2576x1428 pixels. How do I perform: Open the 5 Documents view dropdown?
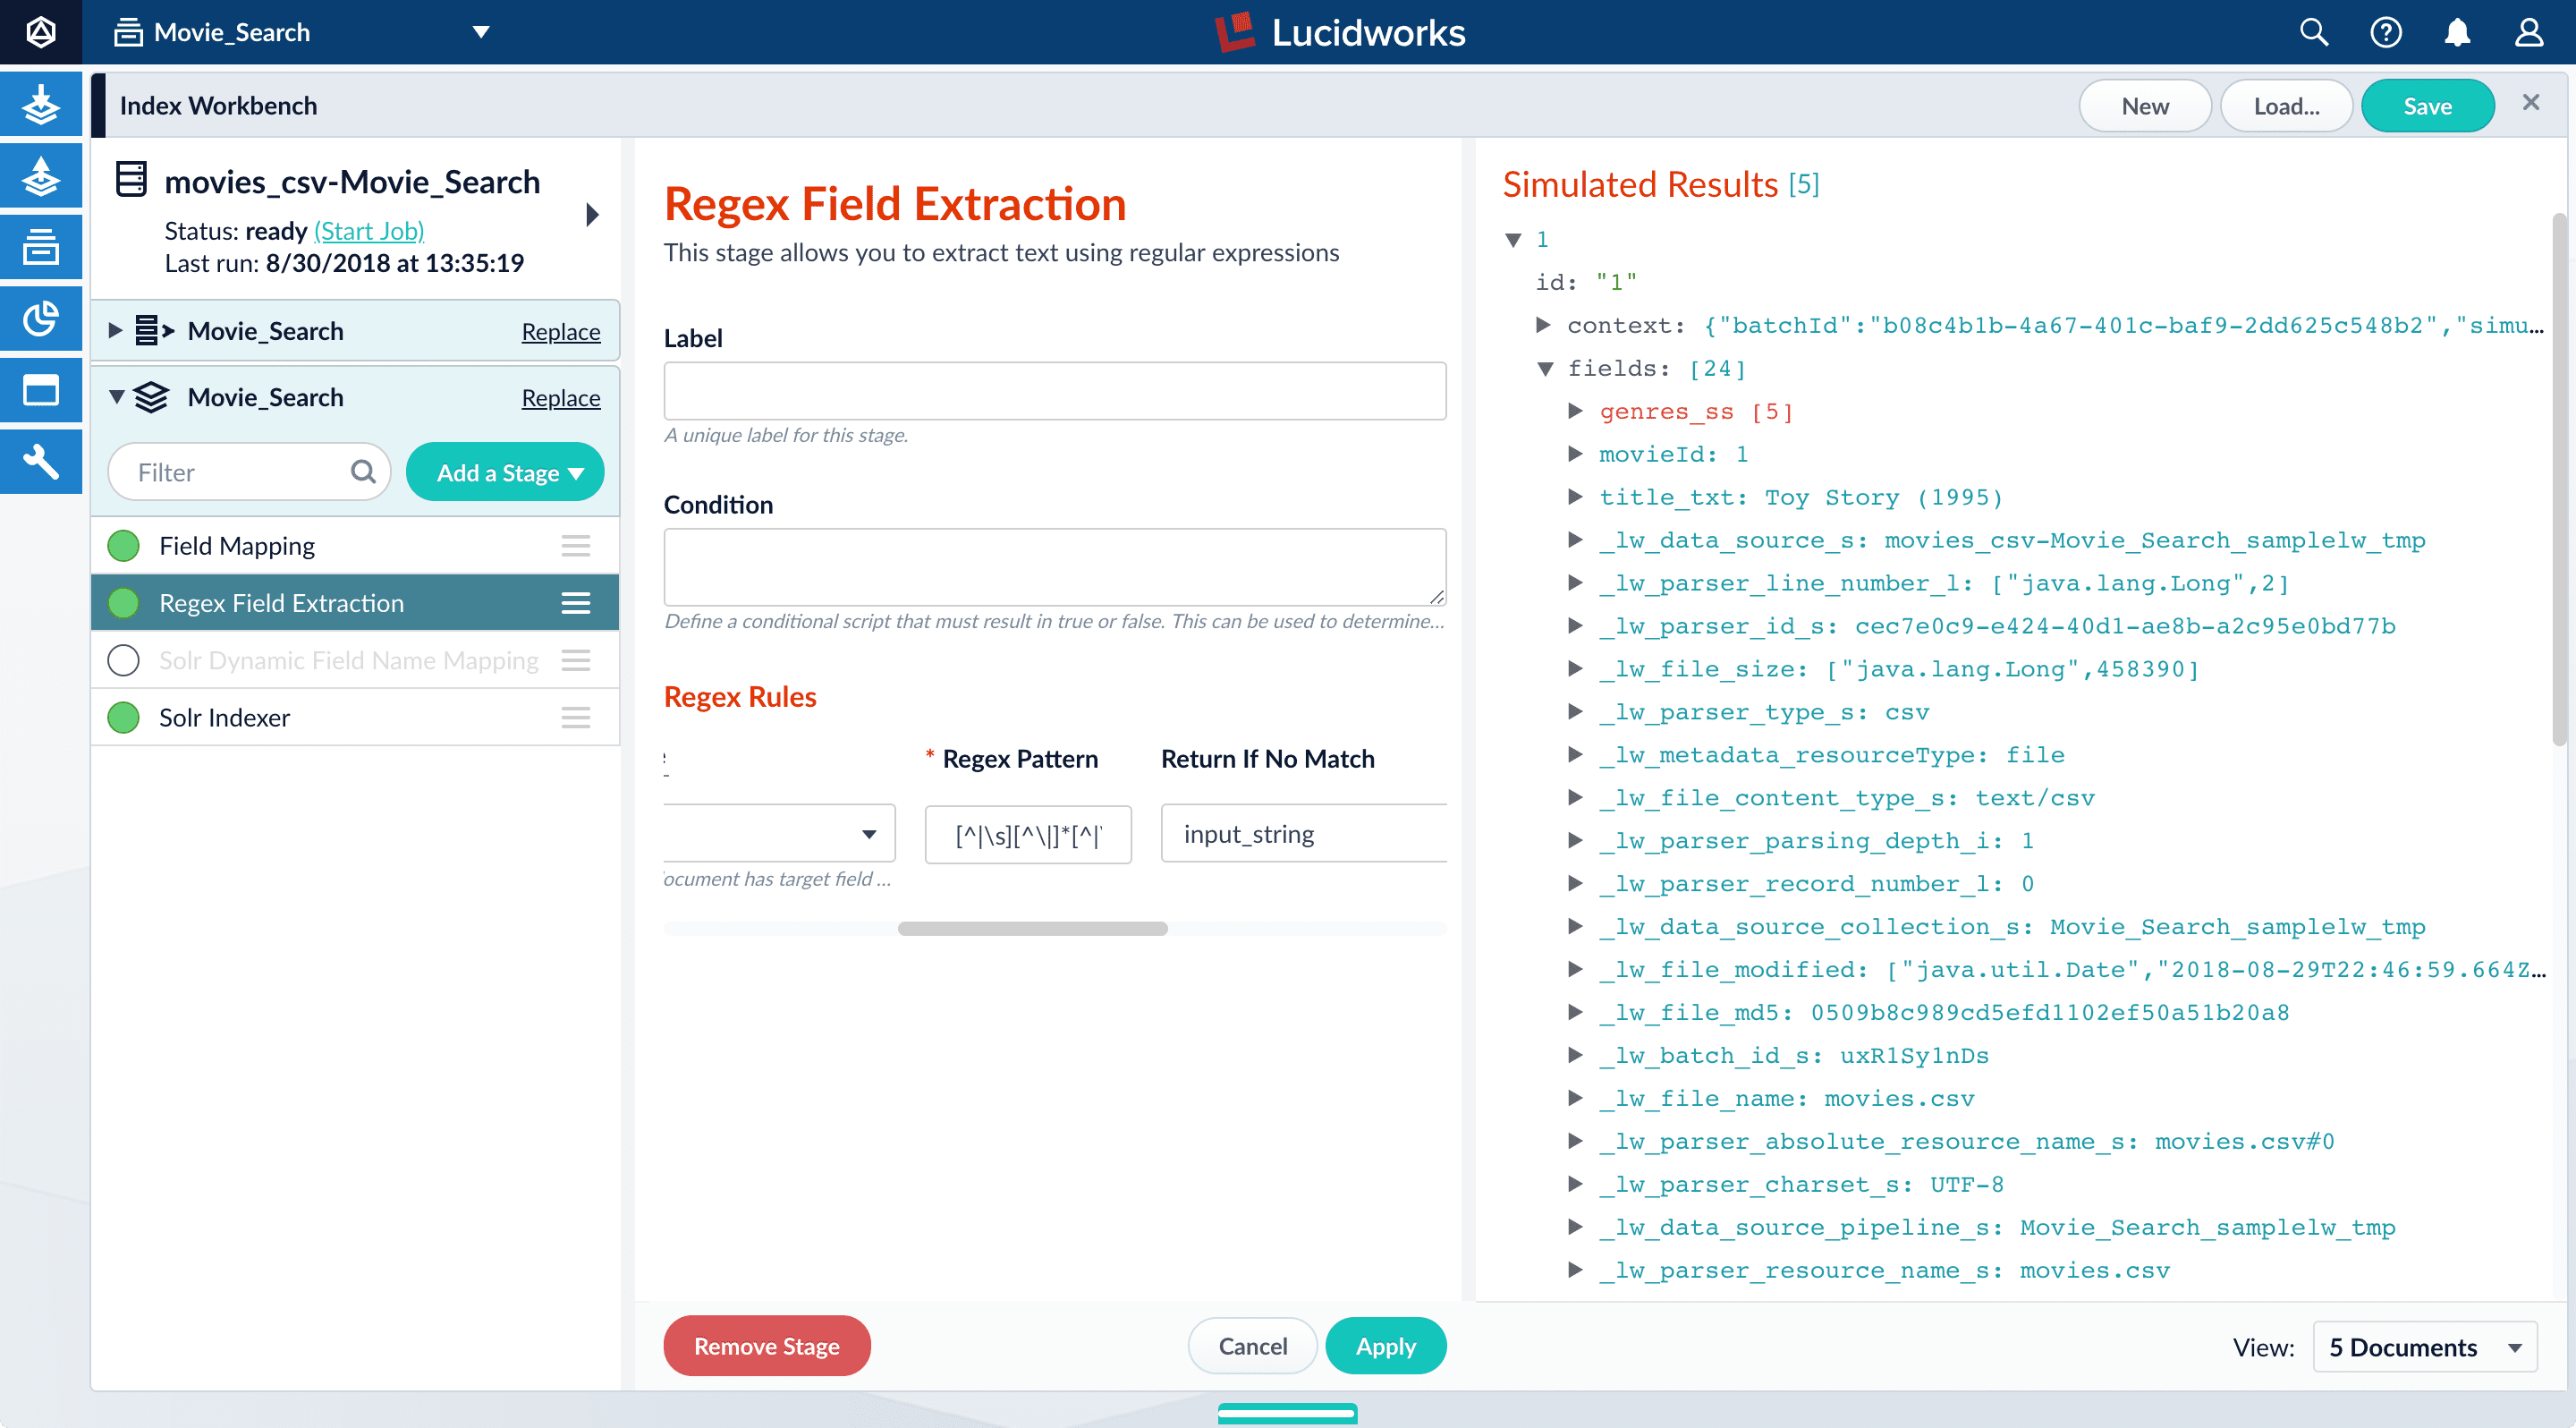click(x=2425, y=1347)
